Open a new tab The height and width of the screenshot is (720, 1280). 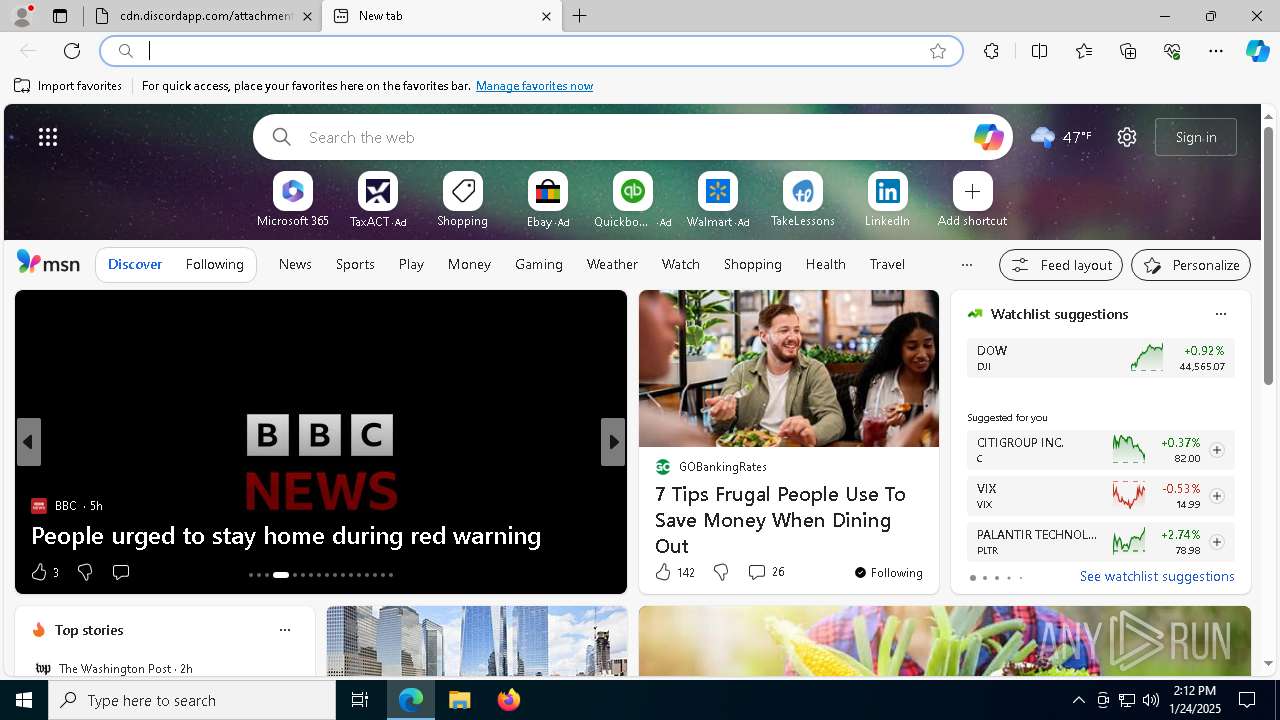(x=580, y=16)
